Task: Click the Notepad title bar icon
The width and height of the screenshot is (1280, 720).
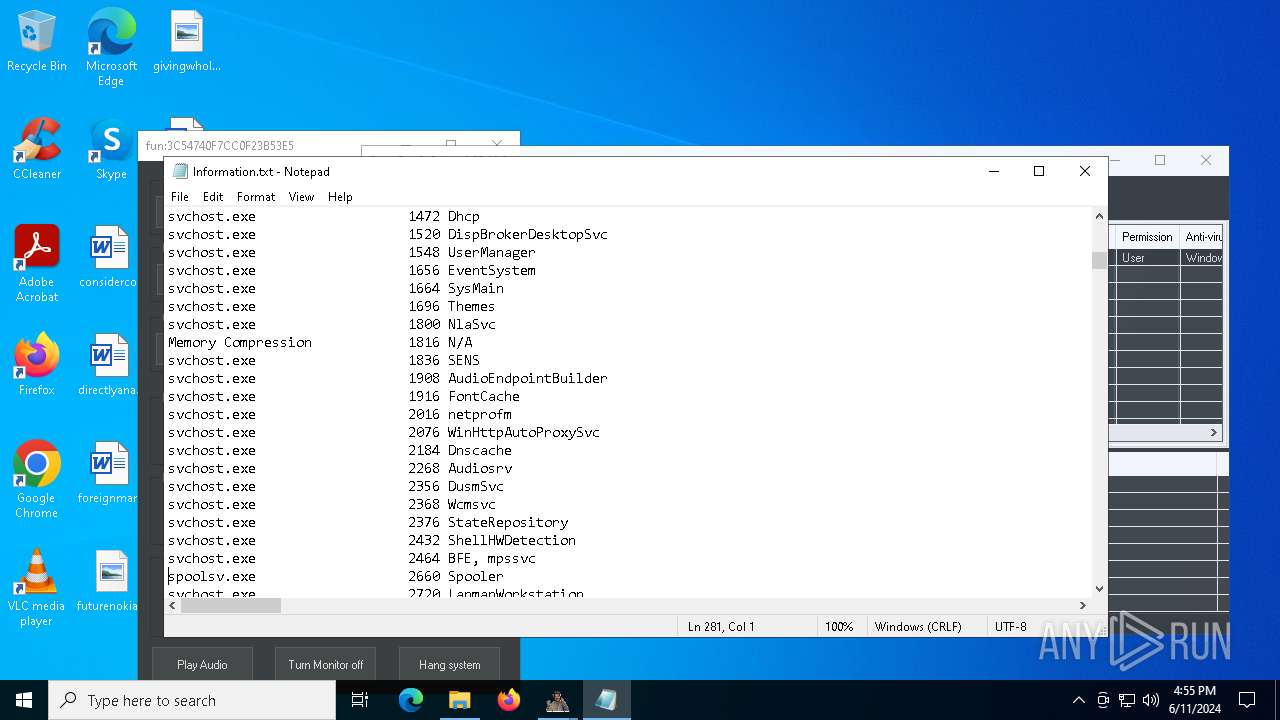Action: [180, 171]
